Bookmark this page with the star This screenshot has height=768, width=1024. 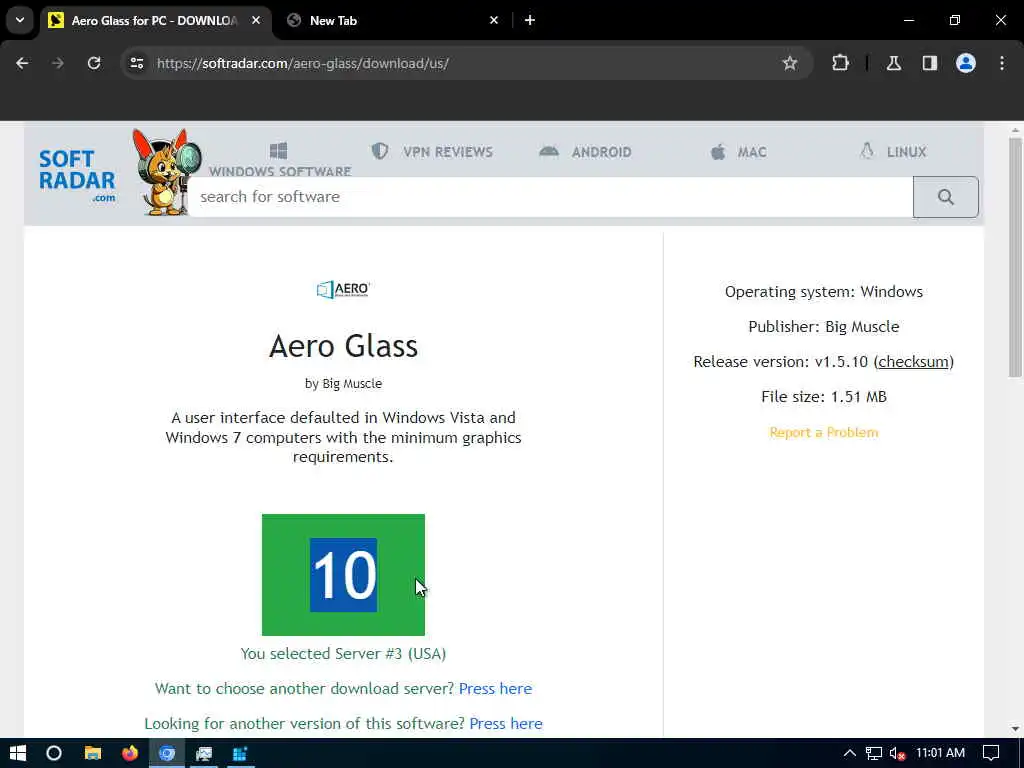(x=790, y=63)
